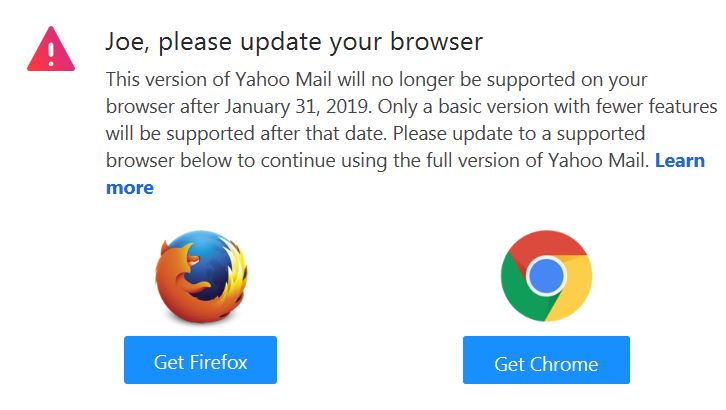Image resolution: width=726 pixels, height=410 pixels.
Task: Click the "will be supported after that date" text
Action: (x=245, y=134)
